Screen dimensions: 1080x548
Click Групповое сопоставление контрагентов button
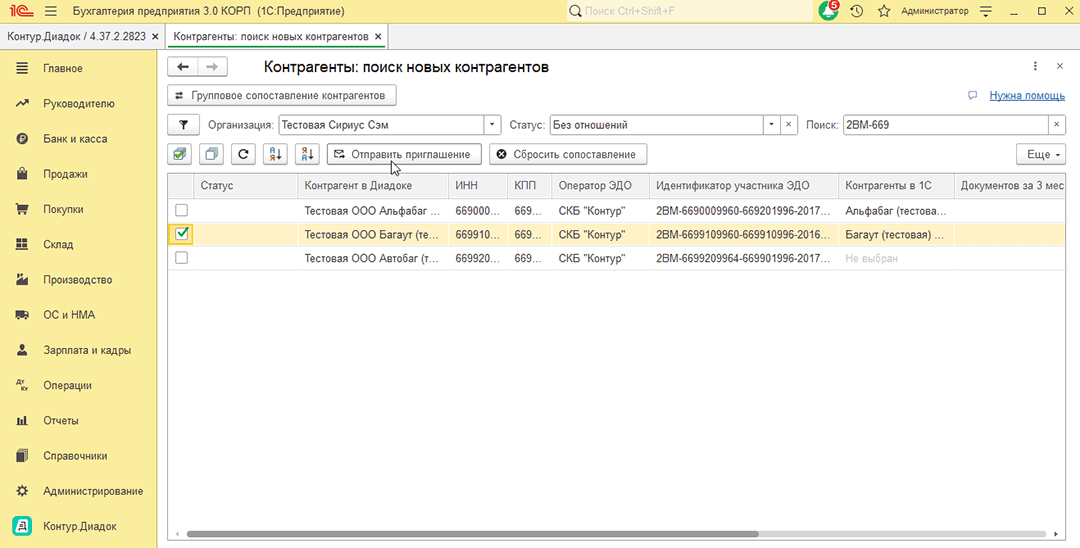[x=282, y=95]
